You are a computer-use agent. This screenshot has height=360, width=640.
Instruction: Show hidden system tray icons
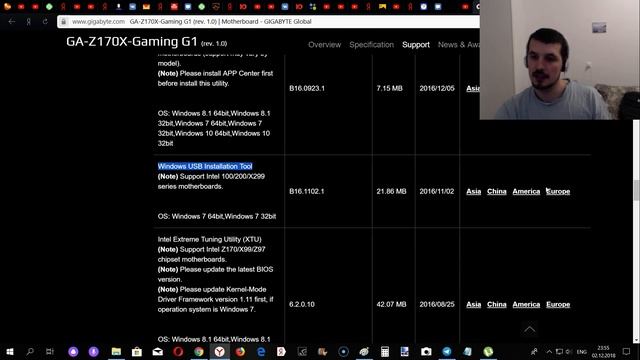coord(549,351)
